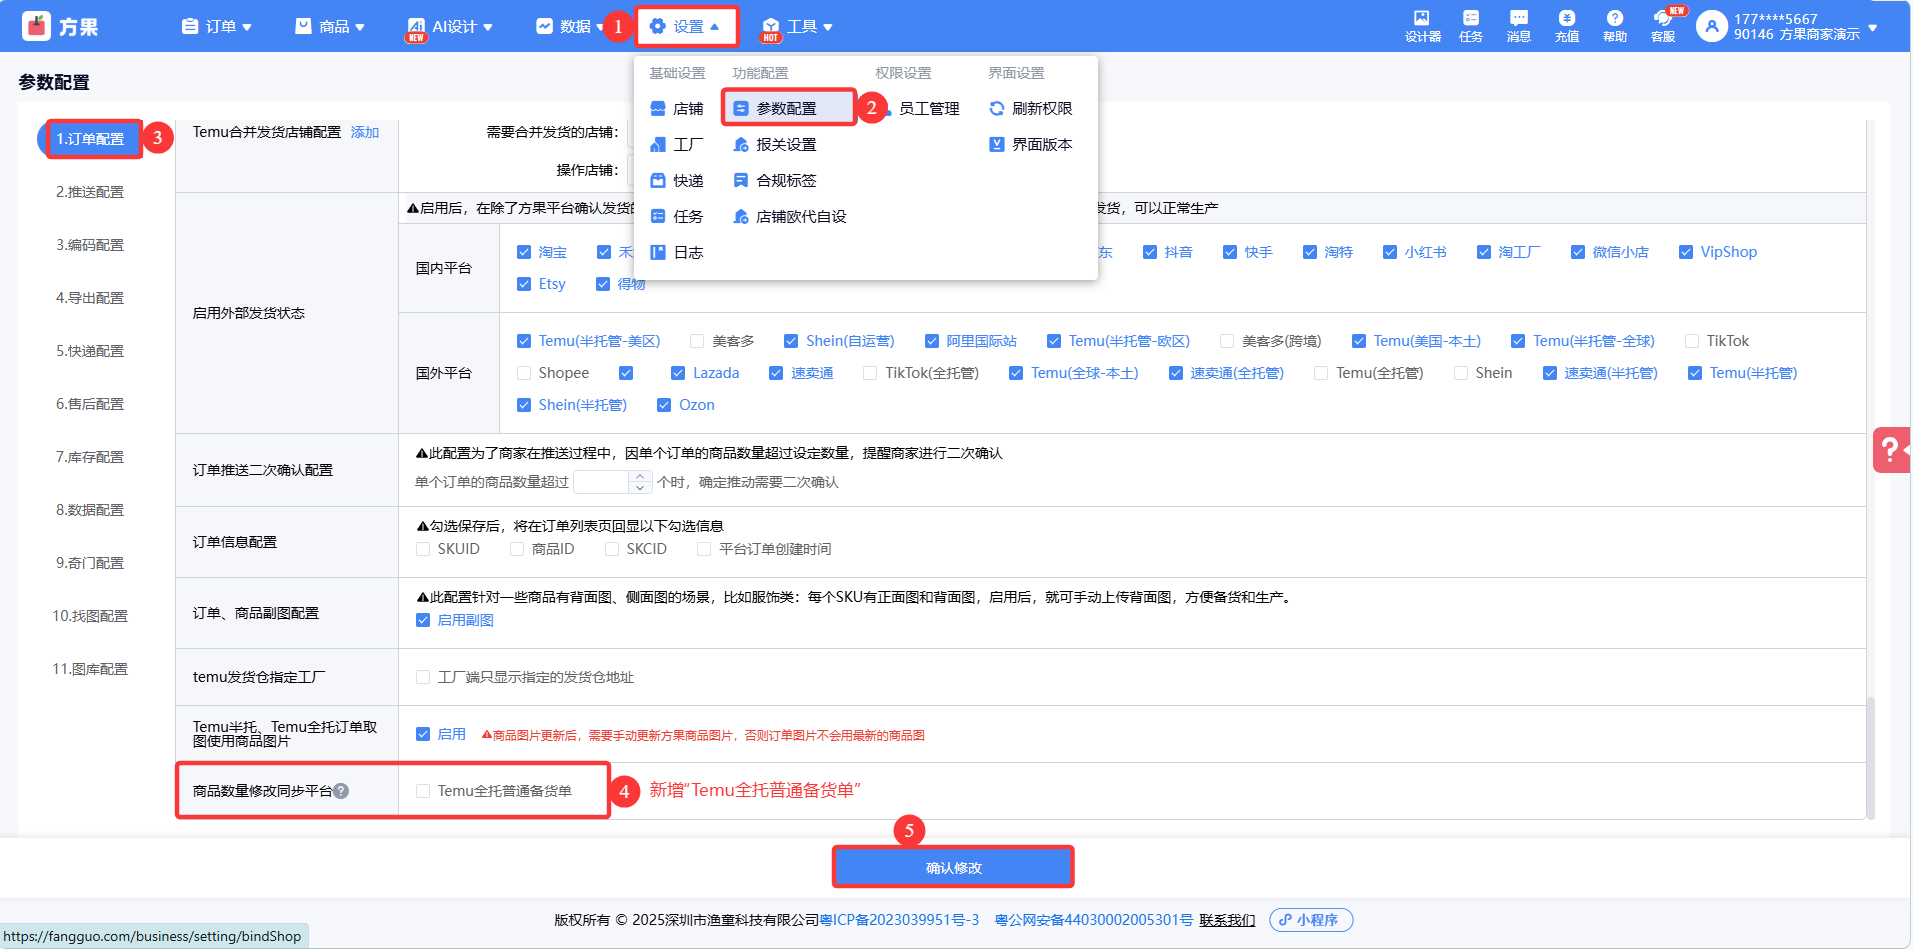The width and height of the screenshot is (1913, 949).
Task: Expand the 工具 dropdown menu
Action: [x=798, y=27]
